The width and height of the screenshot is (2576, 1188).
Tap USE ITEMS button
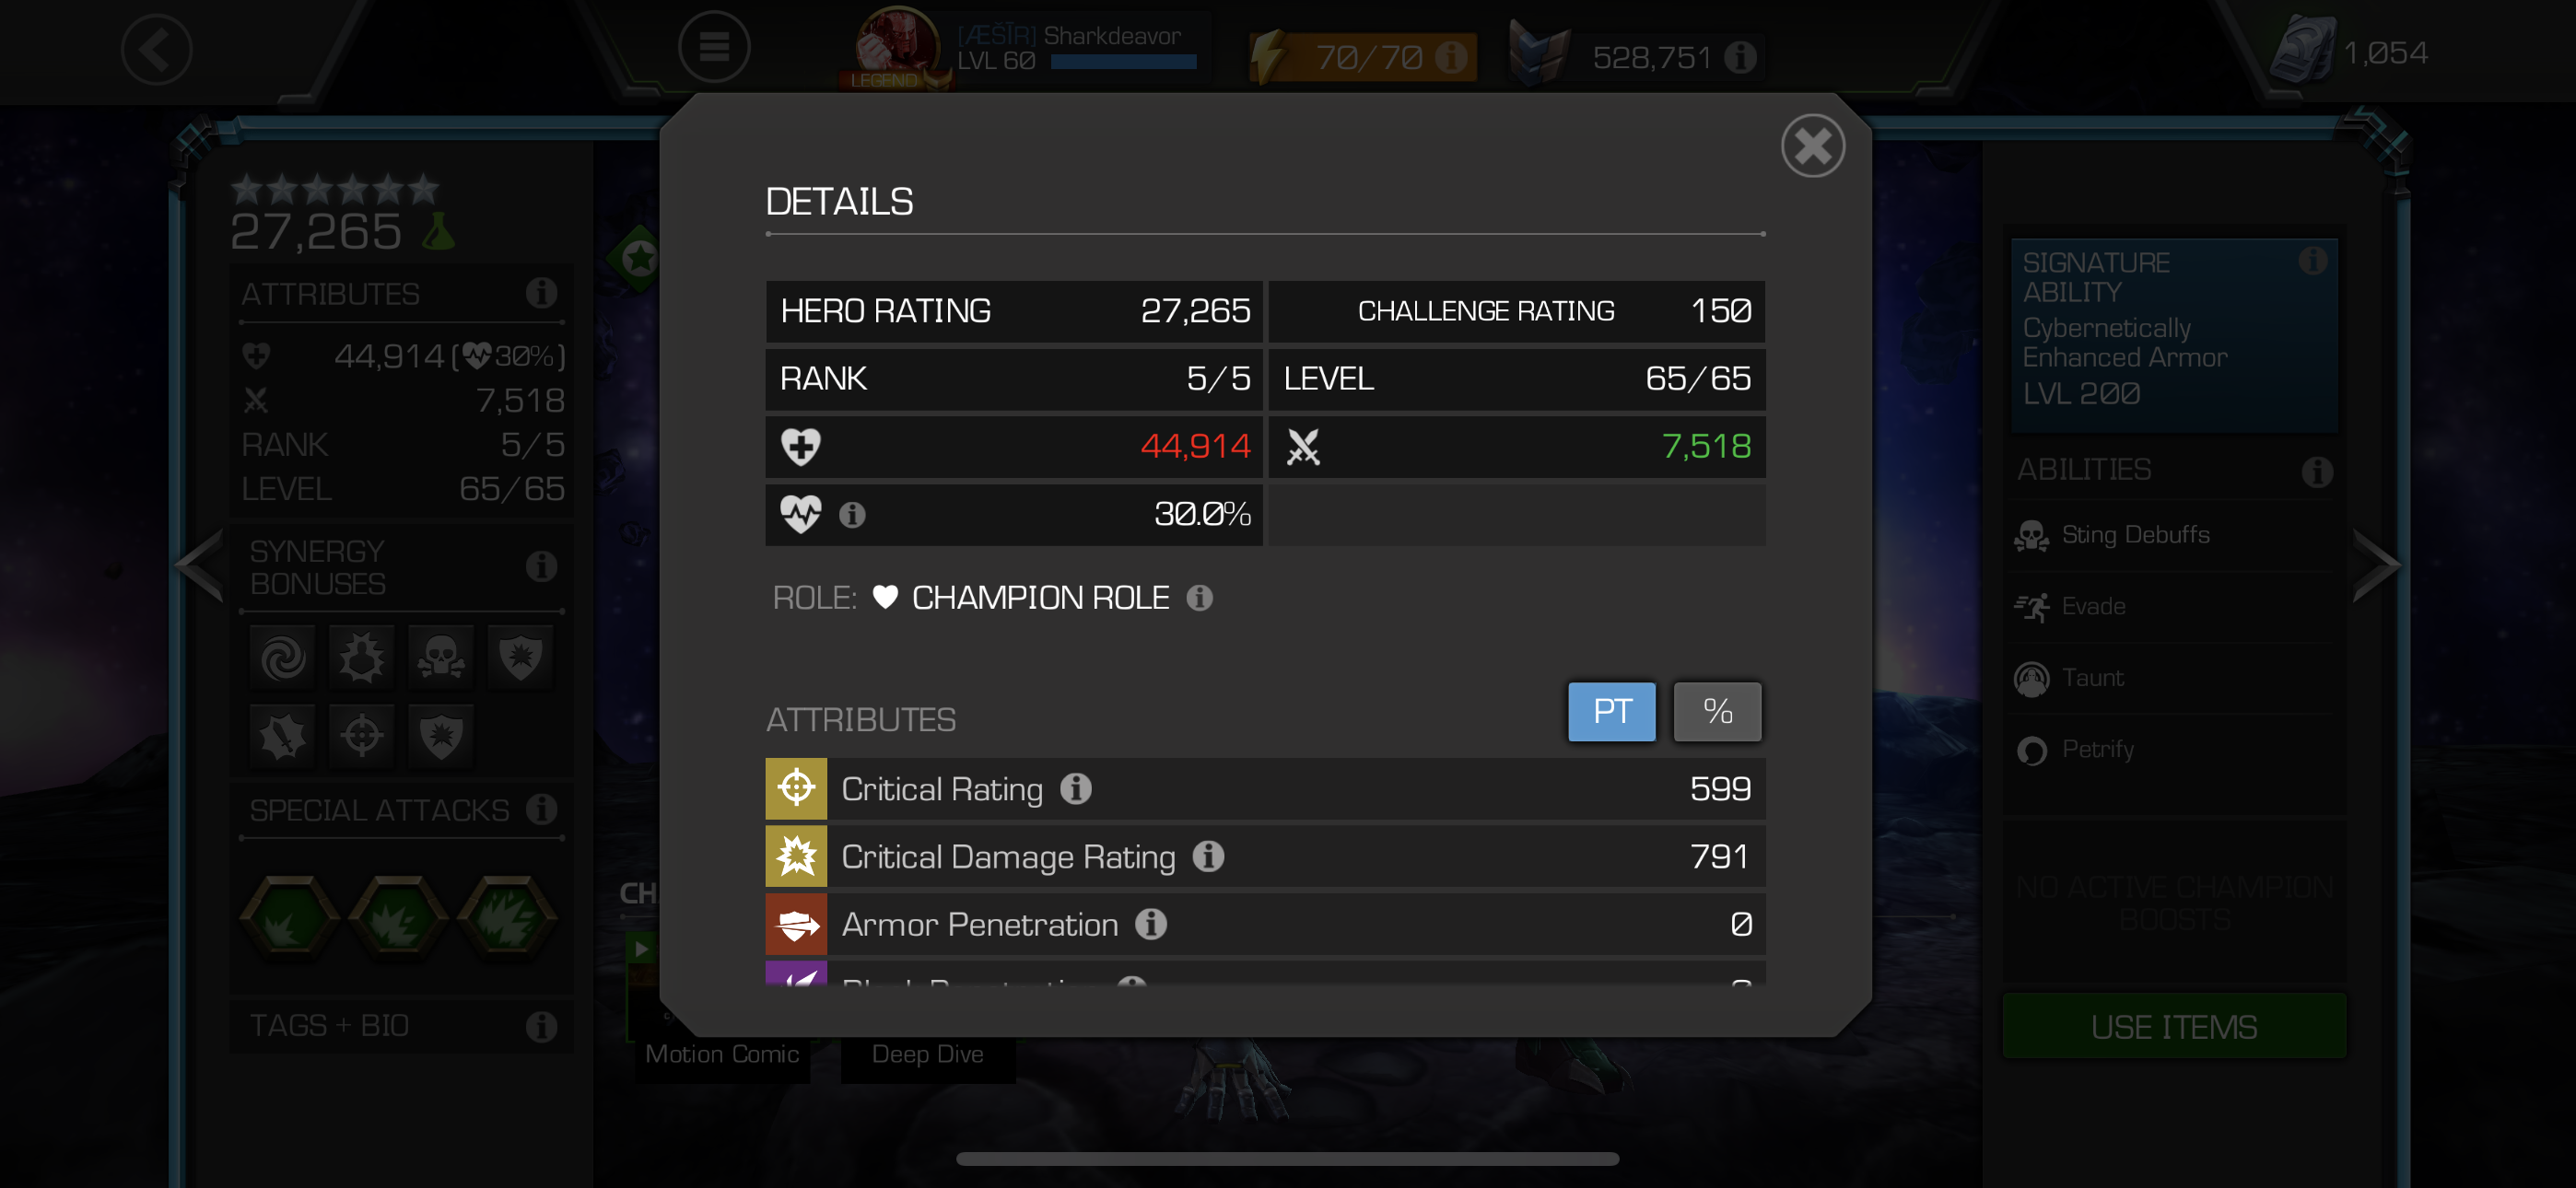coord(2174,1027)
